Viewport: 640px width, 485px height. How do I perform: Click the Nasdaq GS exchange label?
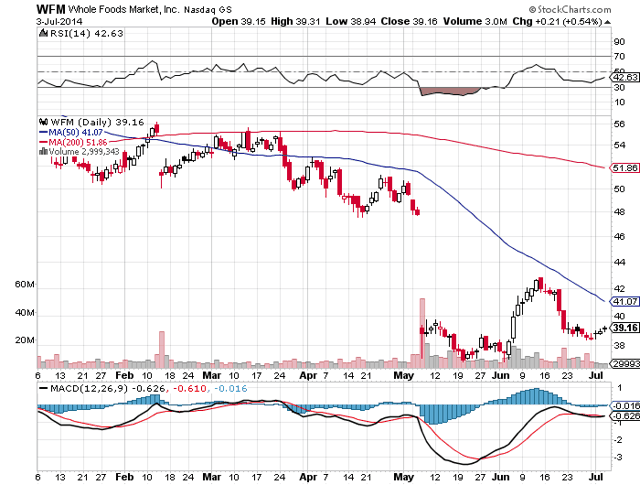point(208,9)
